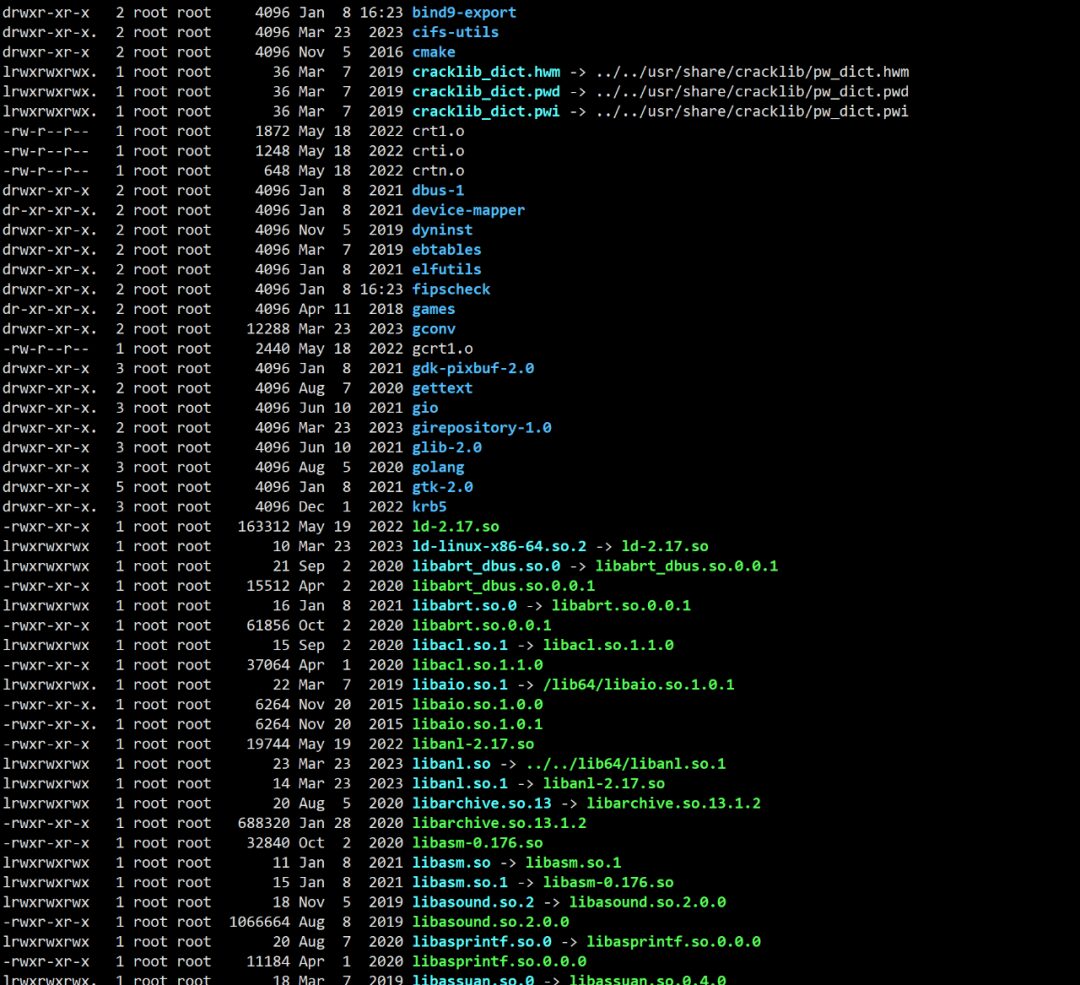The height and width of the screenshot is (985, 1080).
Task: Select the ../../lib64/libanl.so.1 target path
Action: pos(625,764)
